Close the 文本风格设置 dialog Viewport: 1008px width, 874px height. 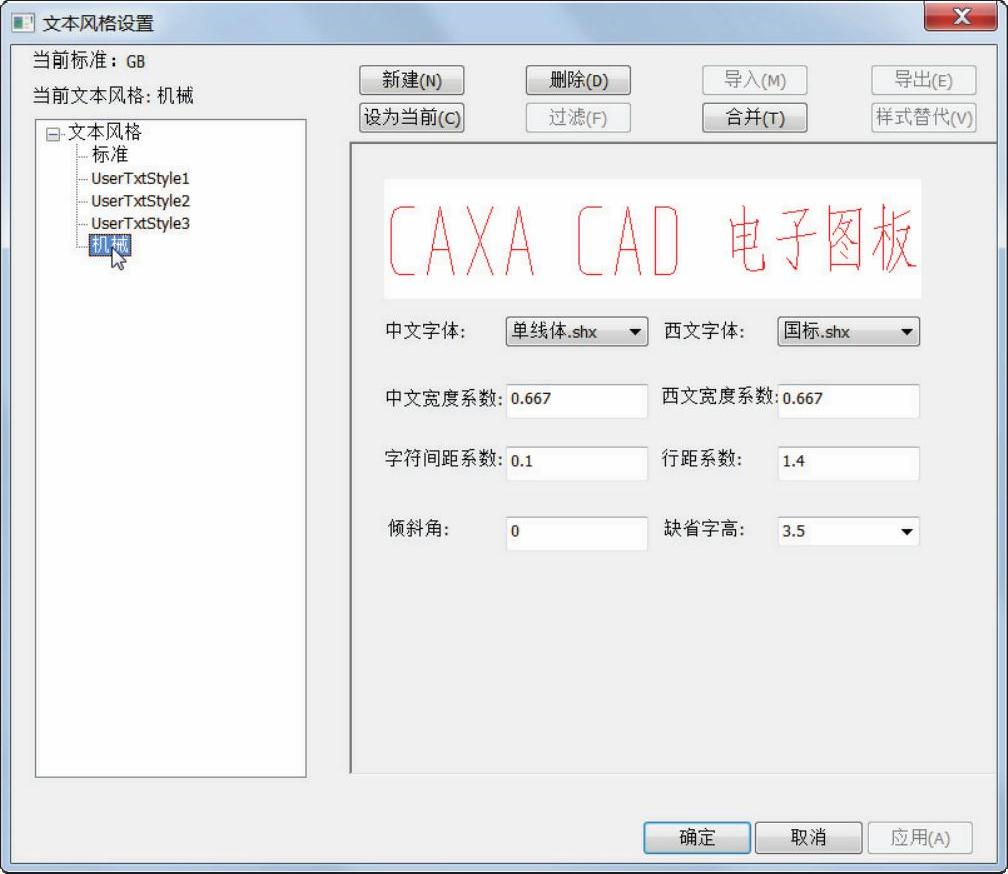tap(960, 17)
